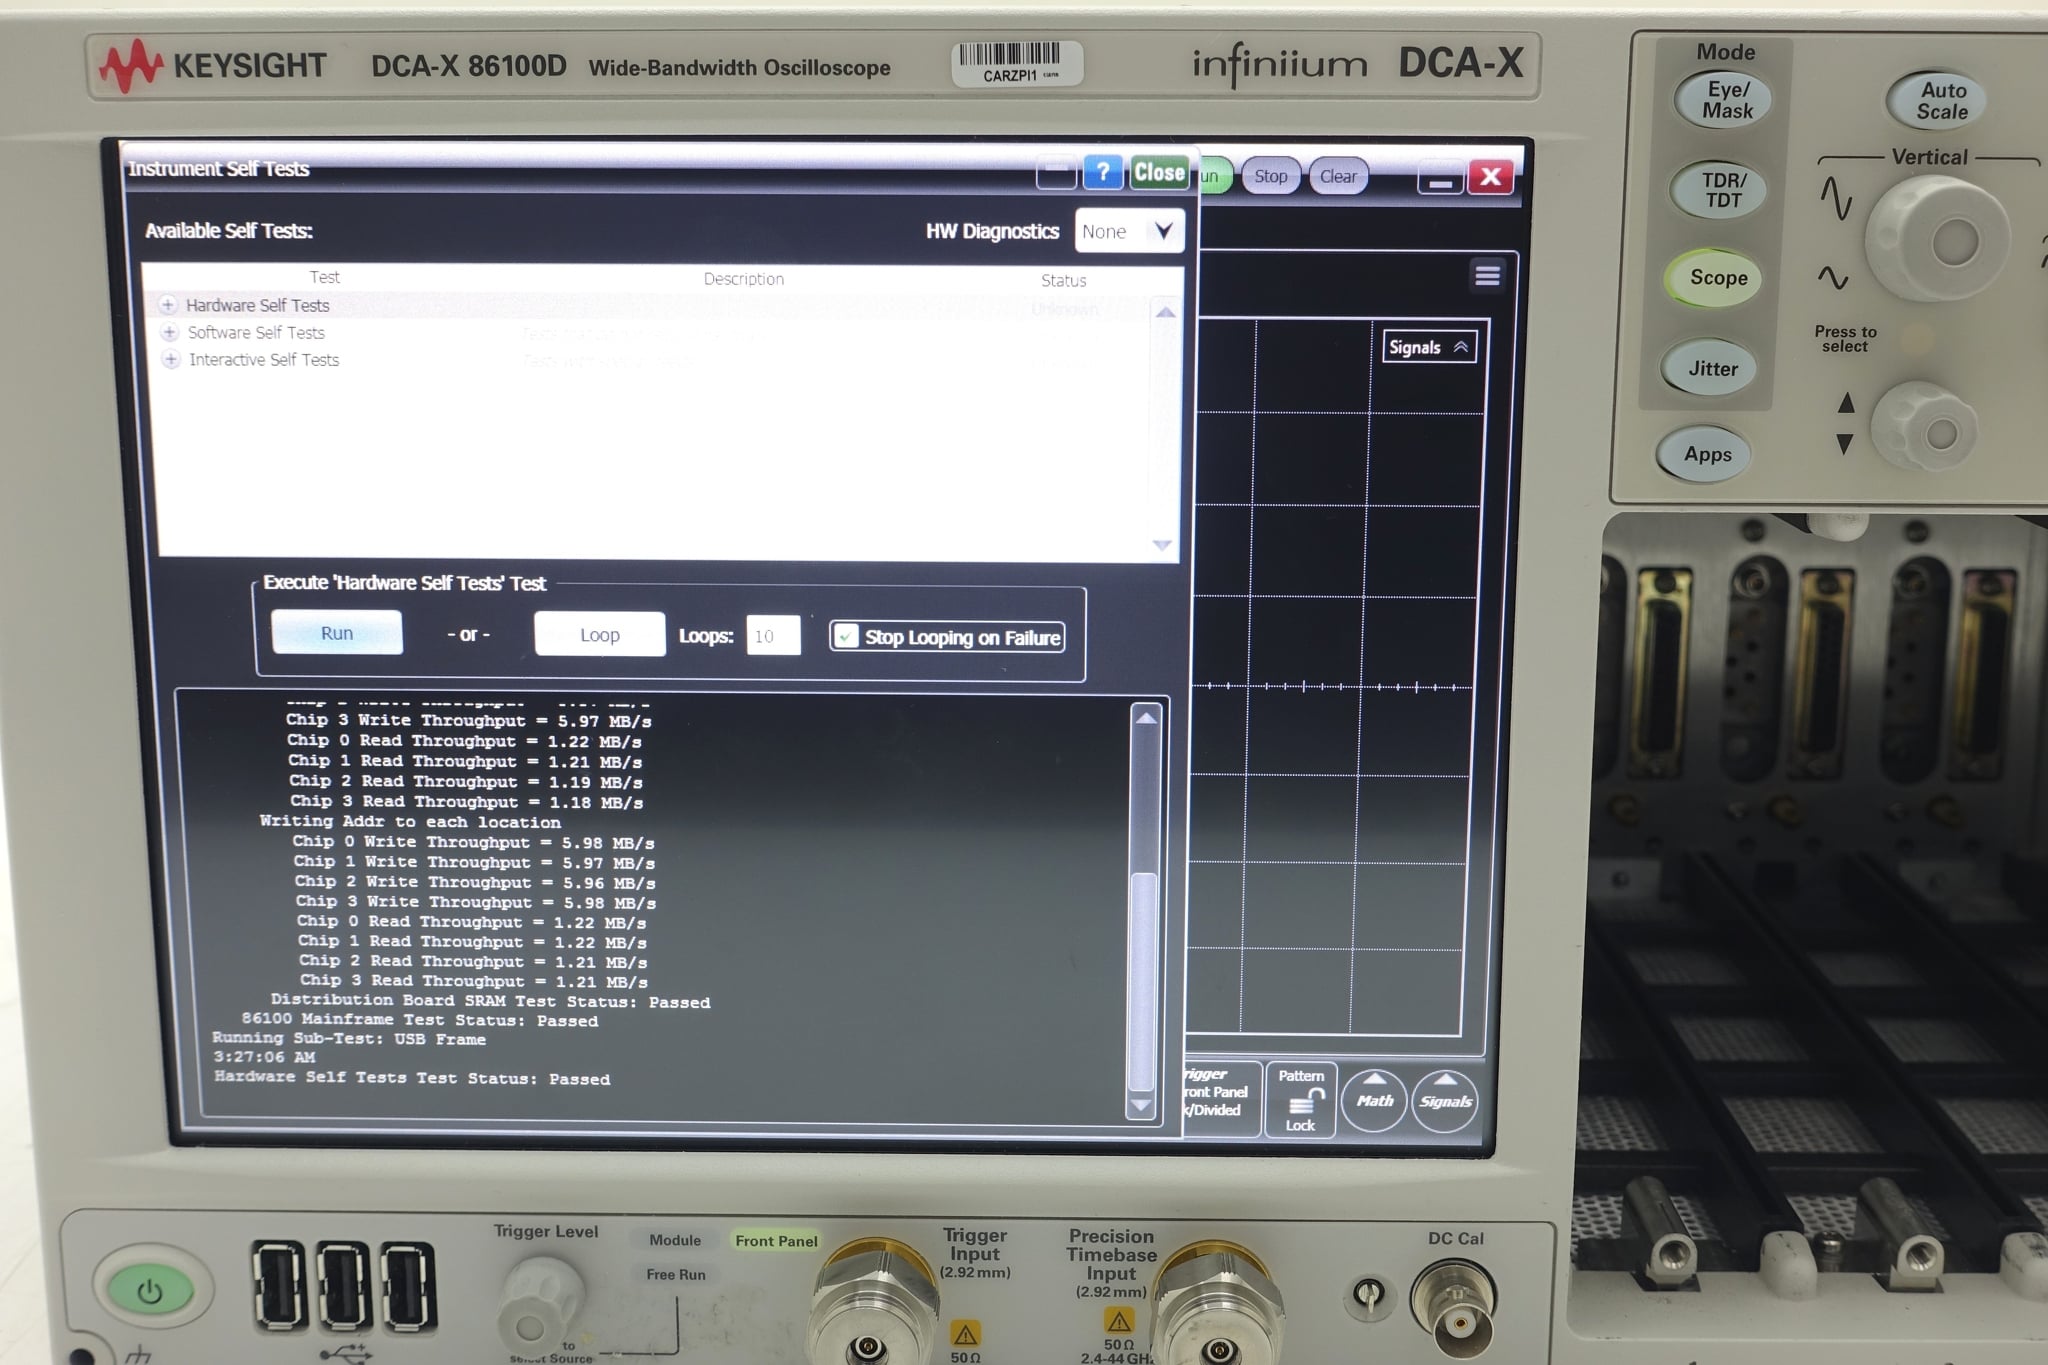Click the blue help question mark icon
Image resolution: width=2048 pixels, height=1365 pixels.
1103,173
